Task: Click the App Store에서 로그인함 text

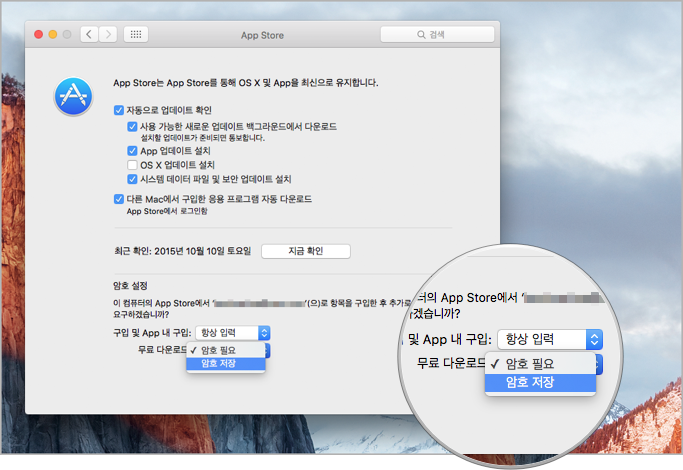Action: coord(167,211)
